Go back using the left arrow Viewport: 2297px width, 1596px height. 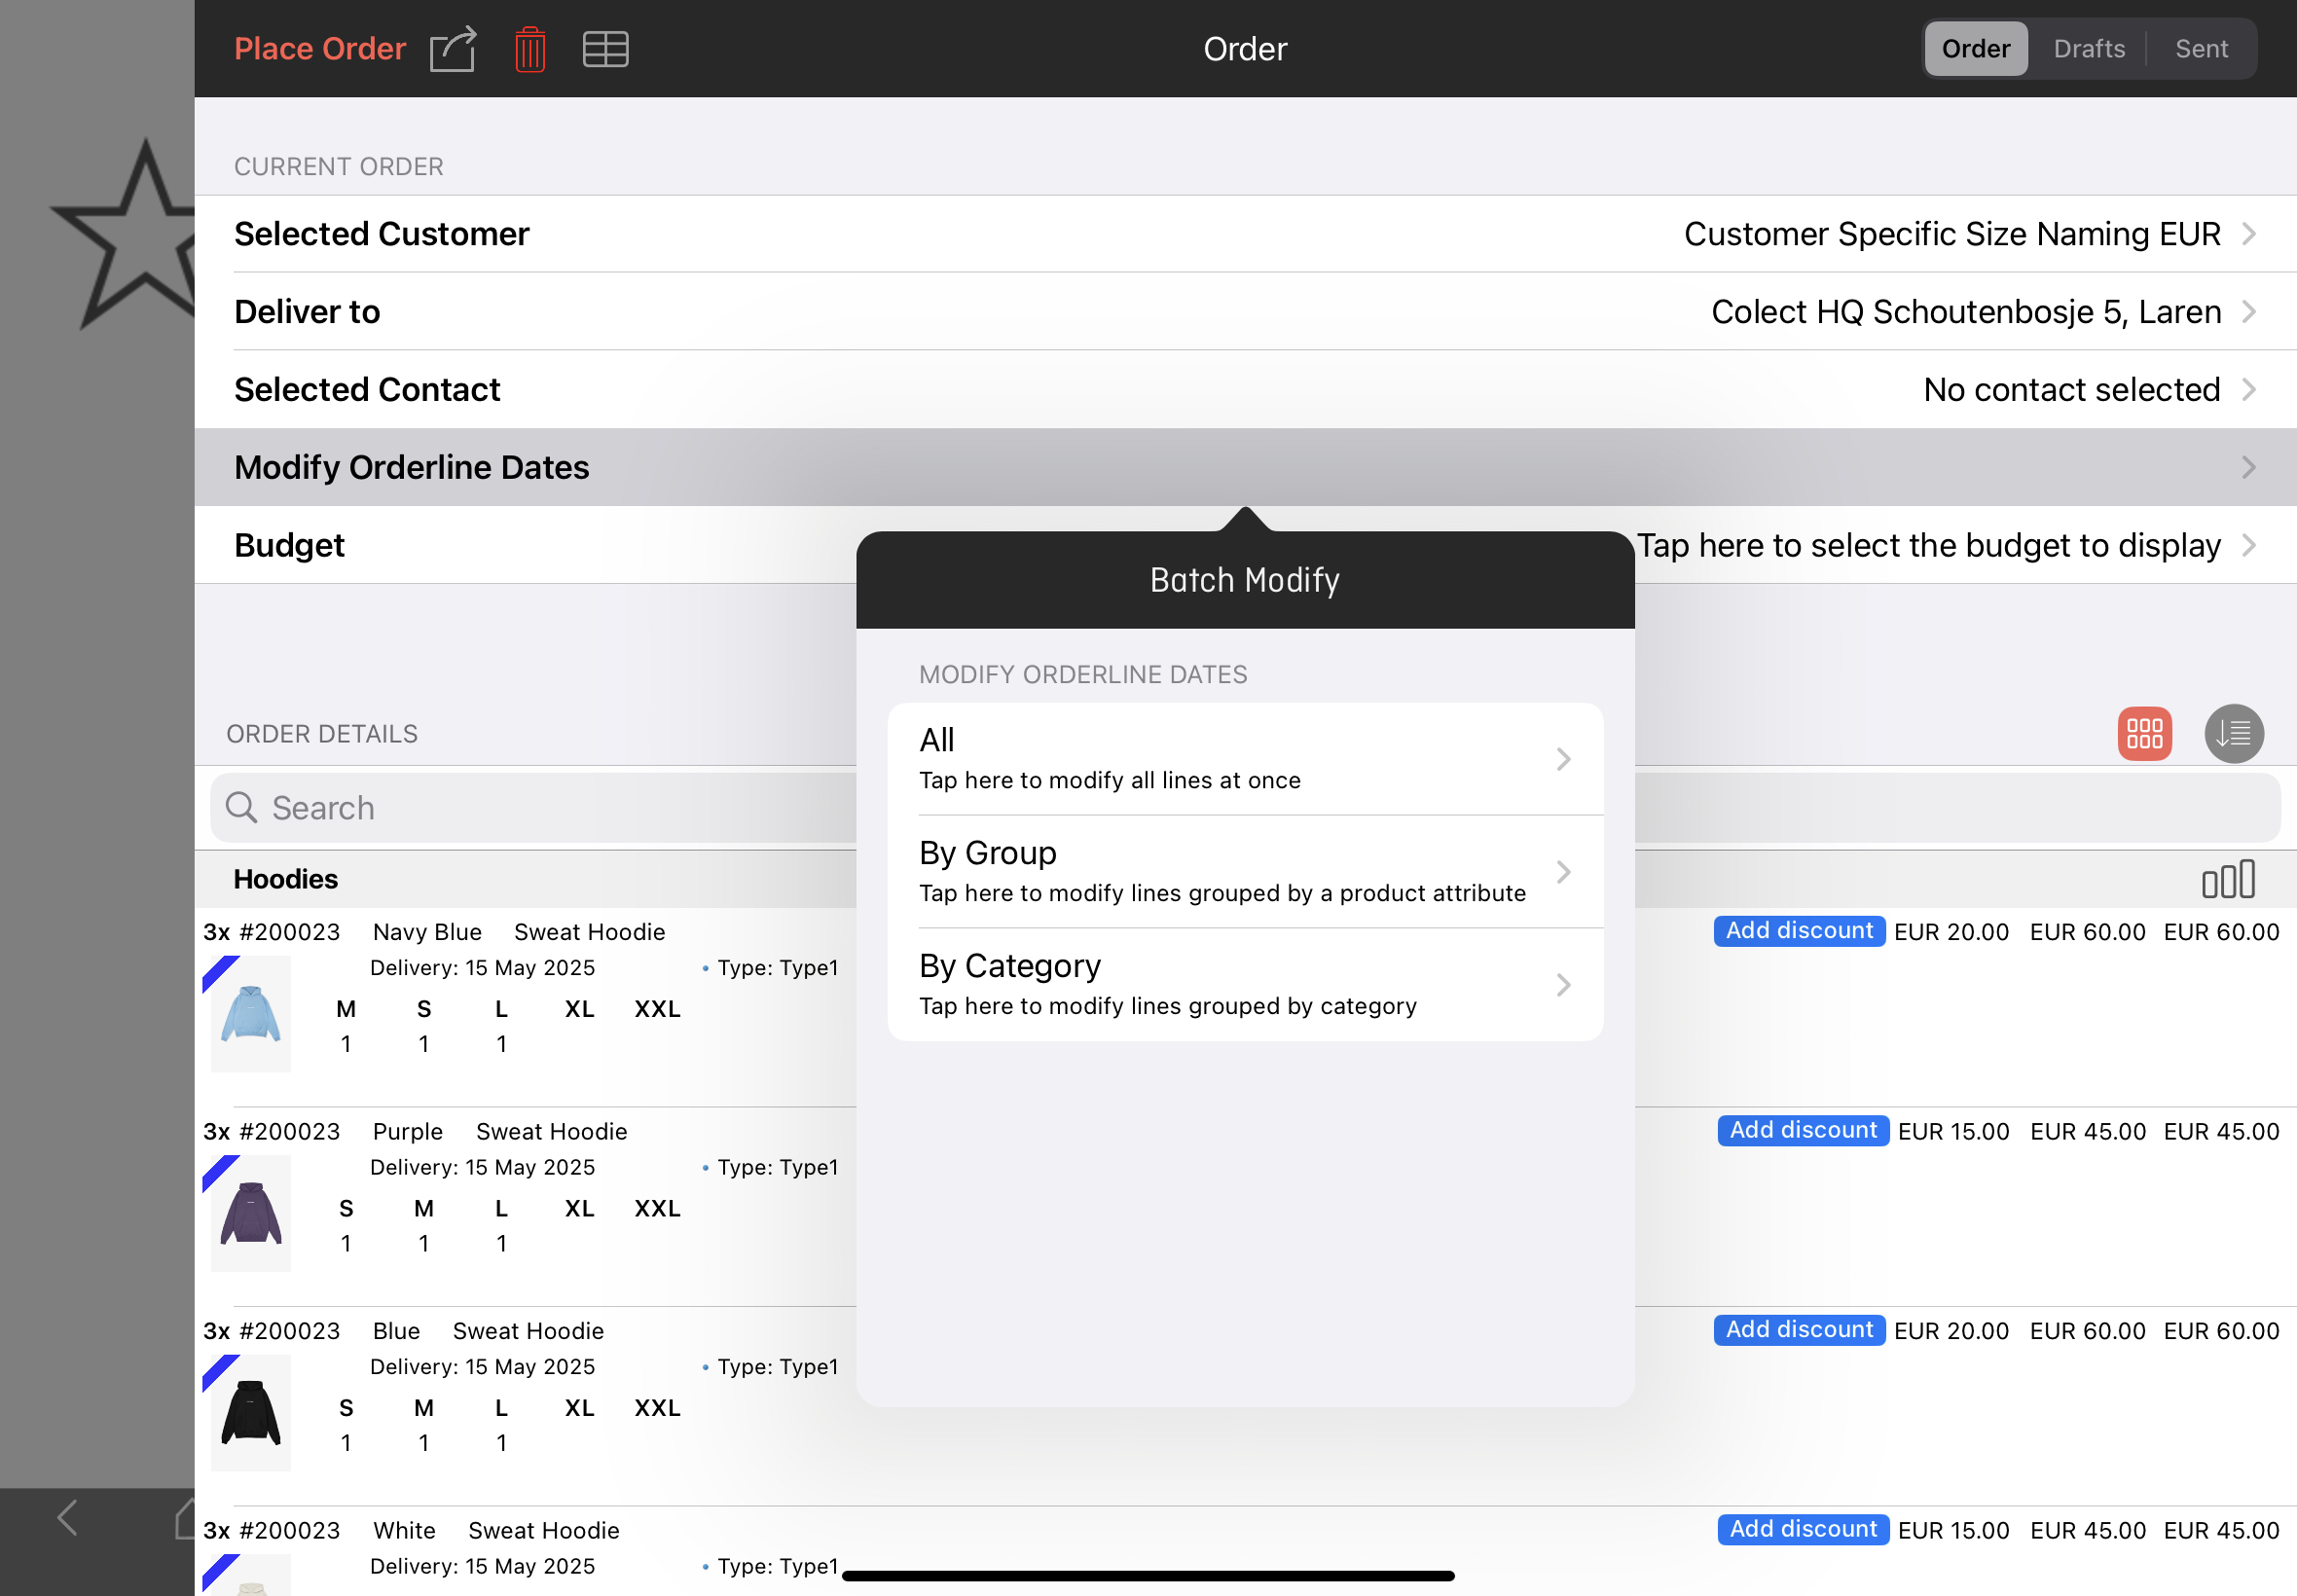click(68, 1517)
